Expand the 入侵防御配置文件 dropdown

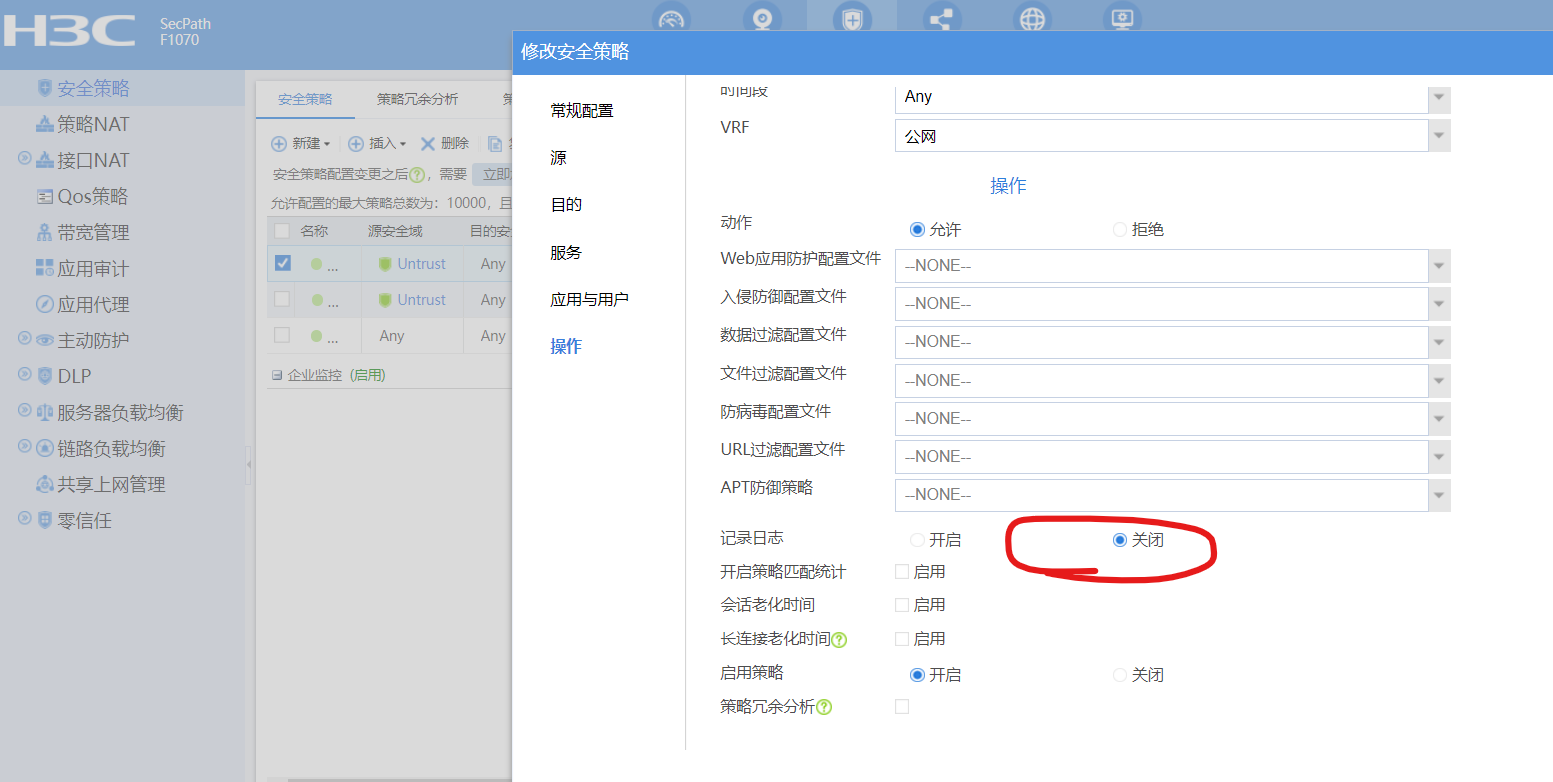click(x=1439, y=304)
